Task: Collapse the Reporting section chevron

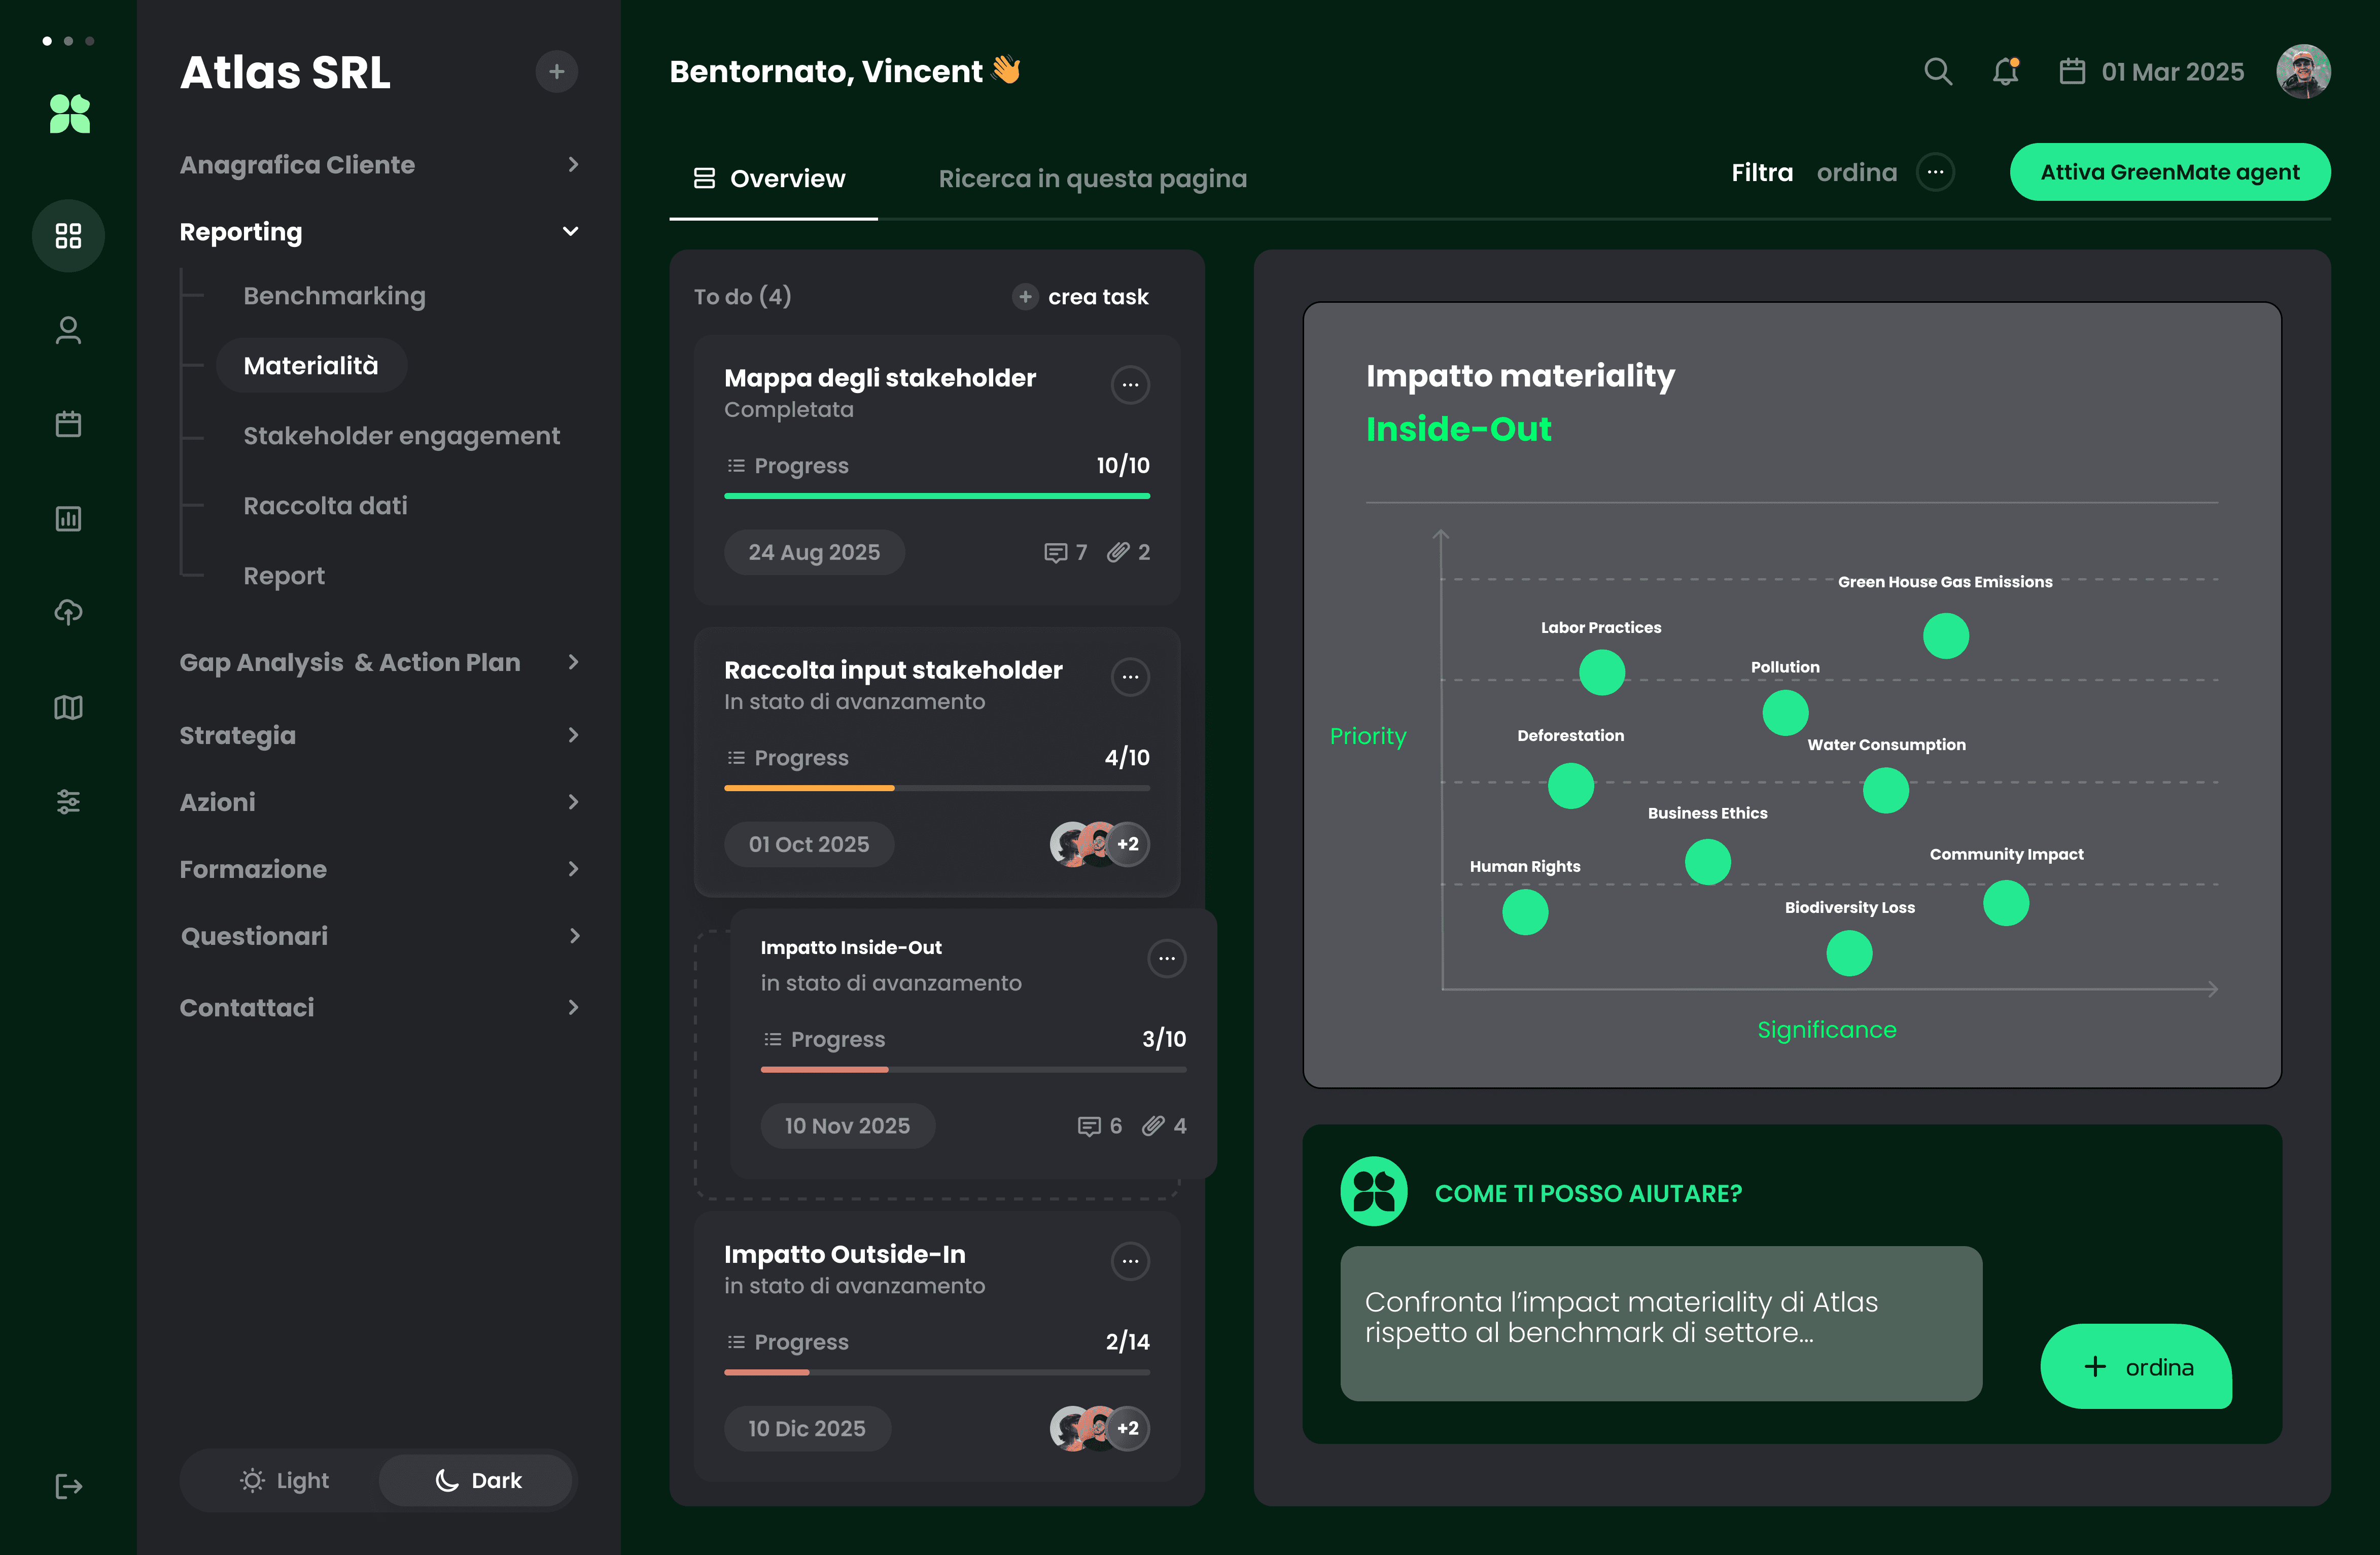Action: tap(570, 231)
